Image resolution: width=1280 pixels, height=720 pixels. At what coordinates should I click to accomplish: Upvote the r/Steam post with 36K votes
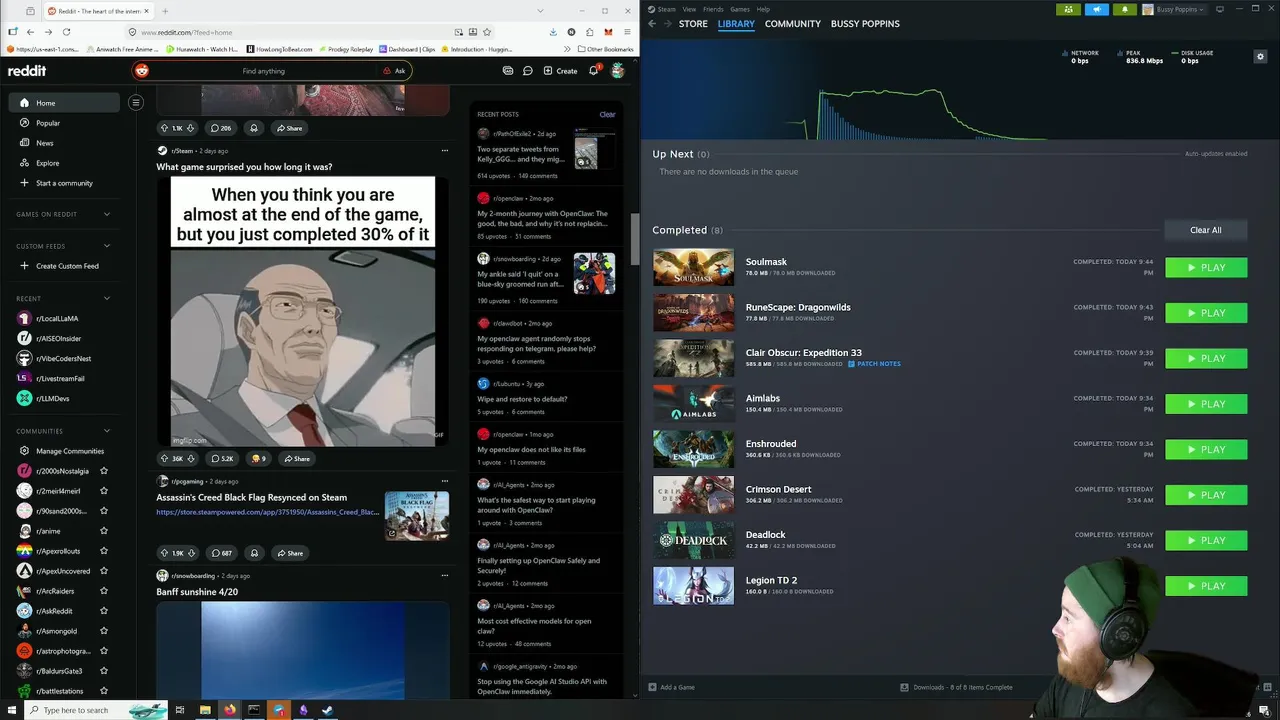[164, 458]
